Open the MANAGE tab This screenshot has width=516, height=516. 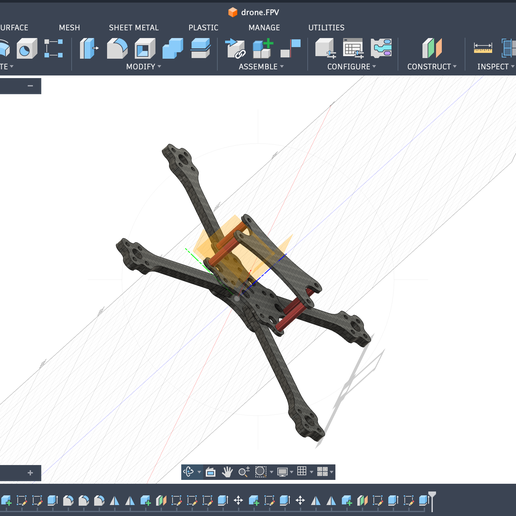[264, 27]
